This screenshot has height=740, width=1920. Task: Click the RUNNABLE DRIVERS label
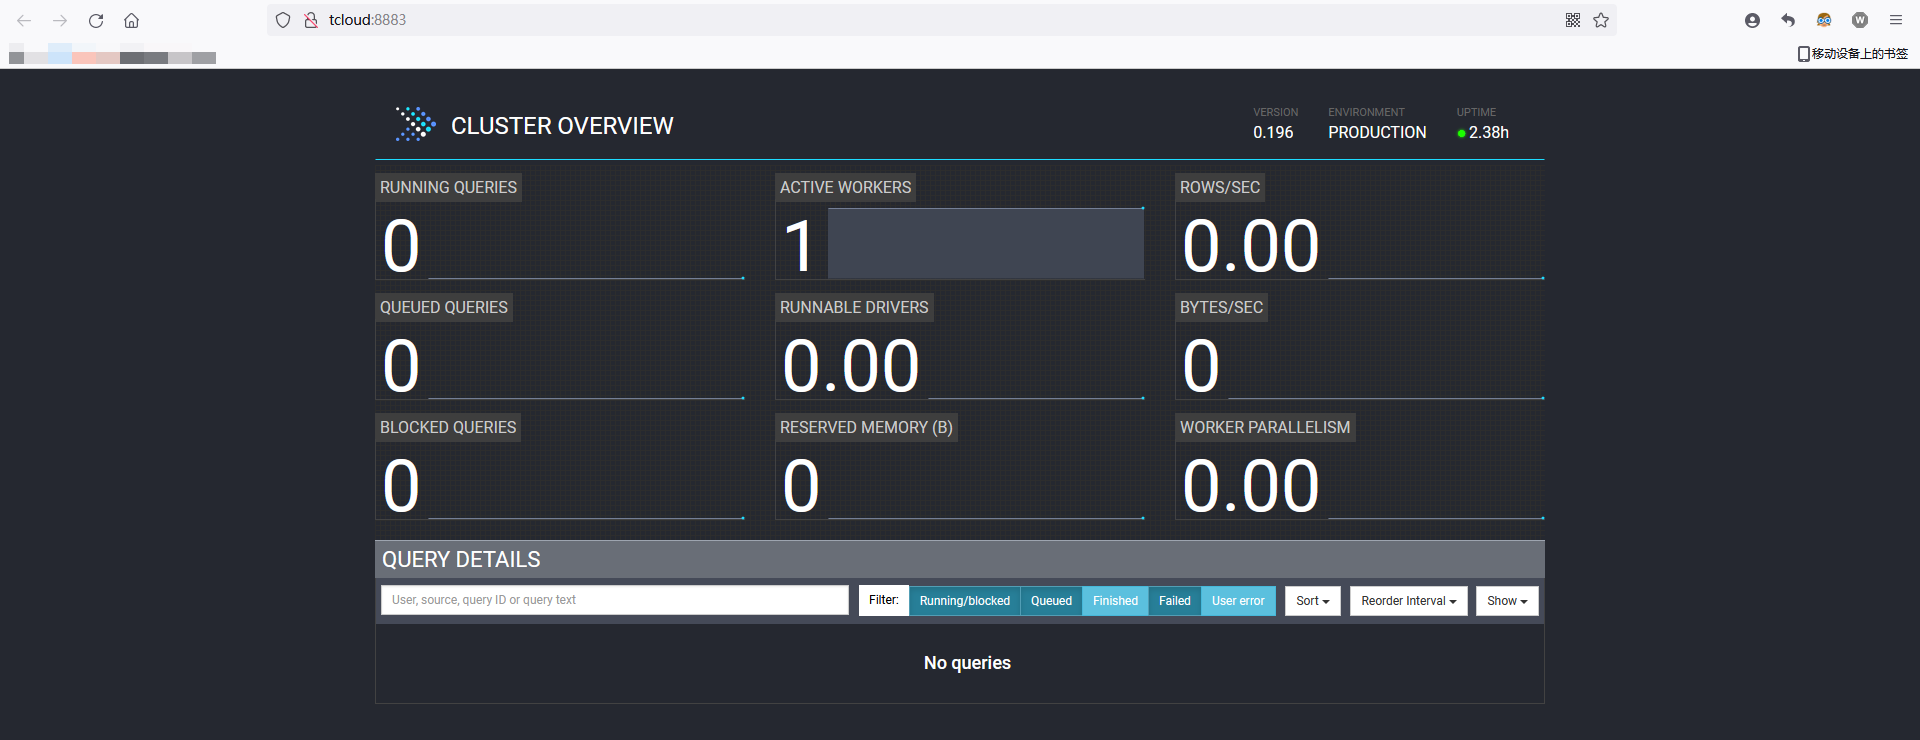(854, 308)
